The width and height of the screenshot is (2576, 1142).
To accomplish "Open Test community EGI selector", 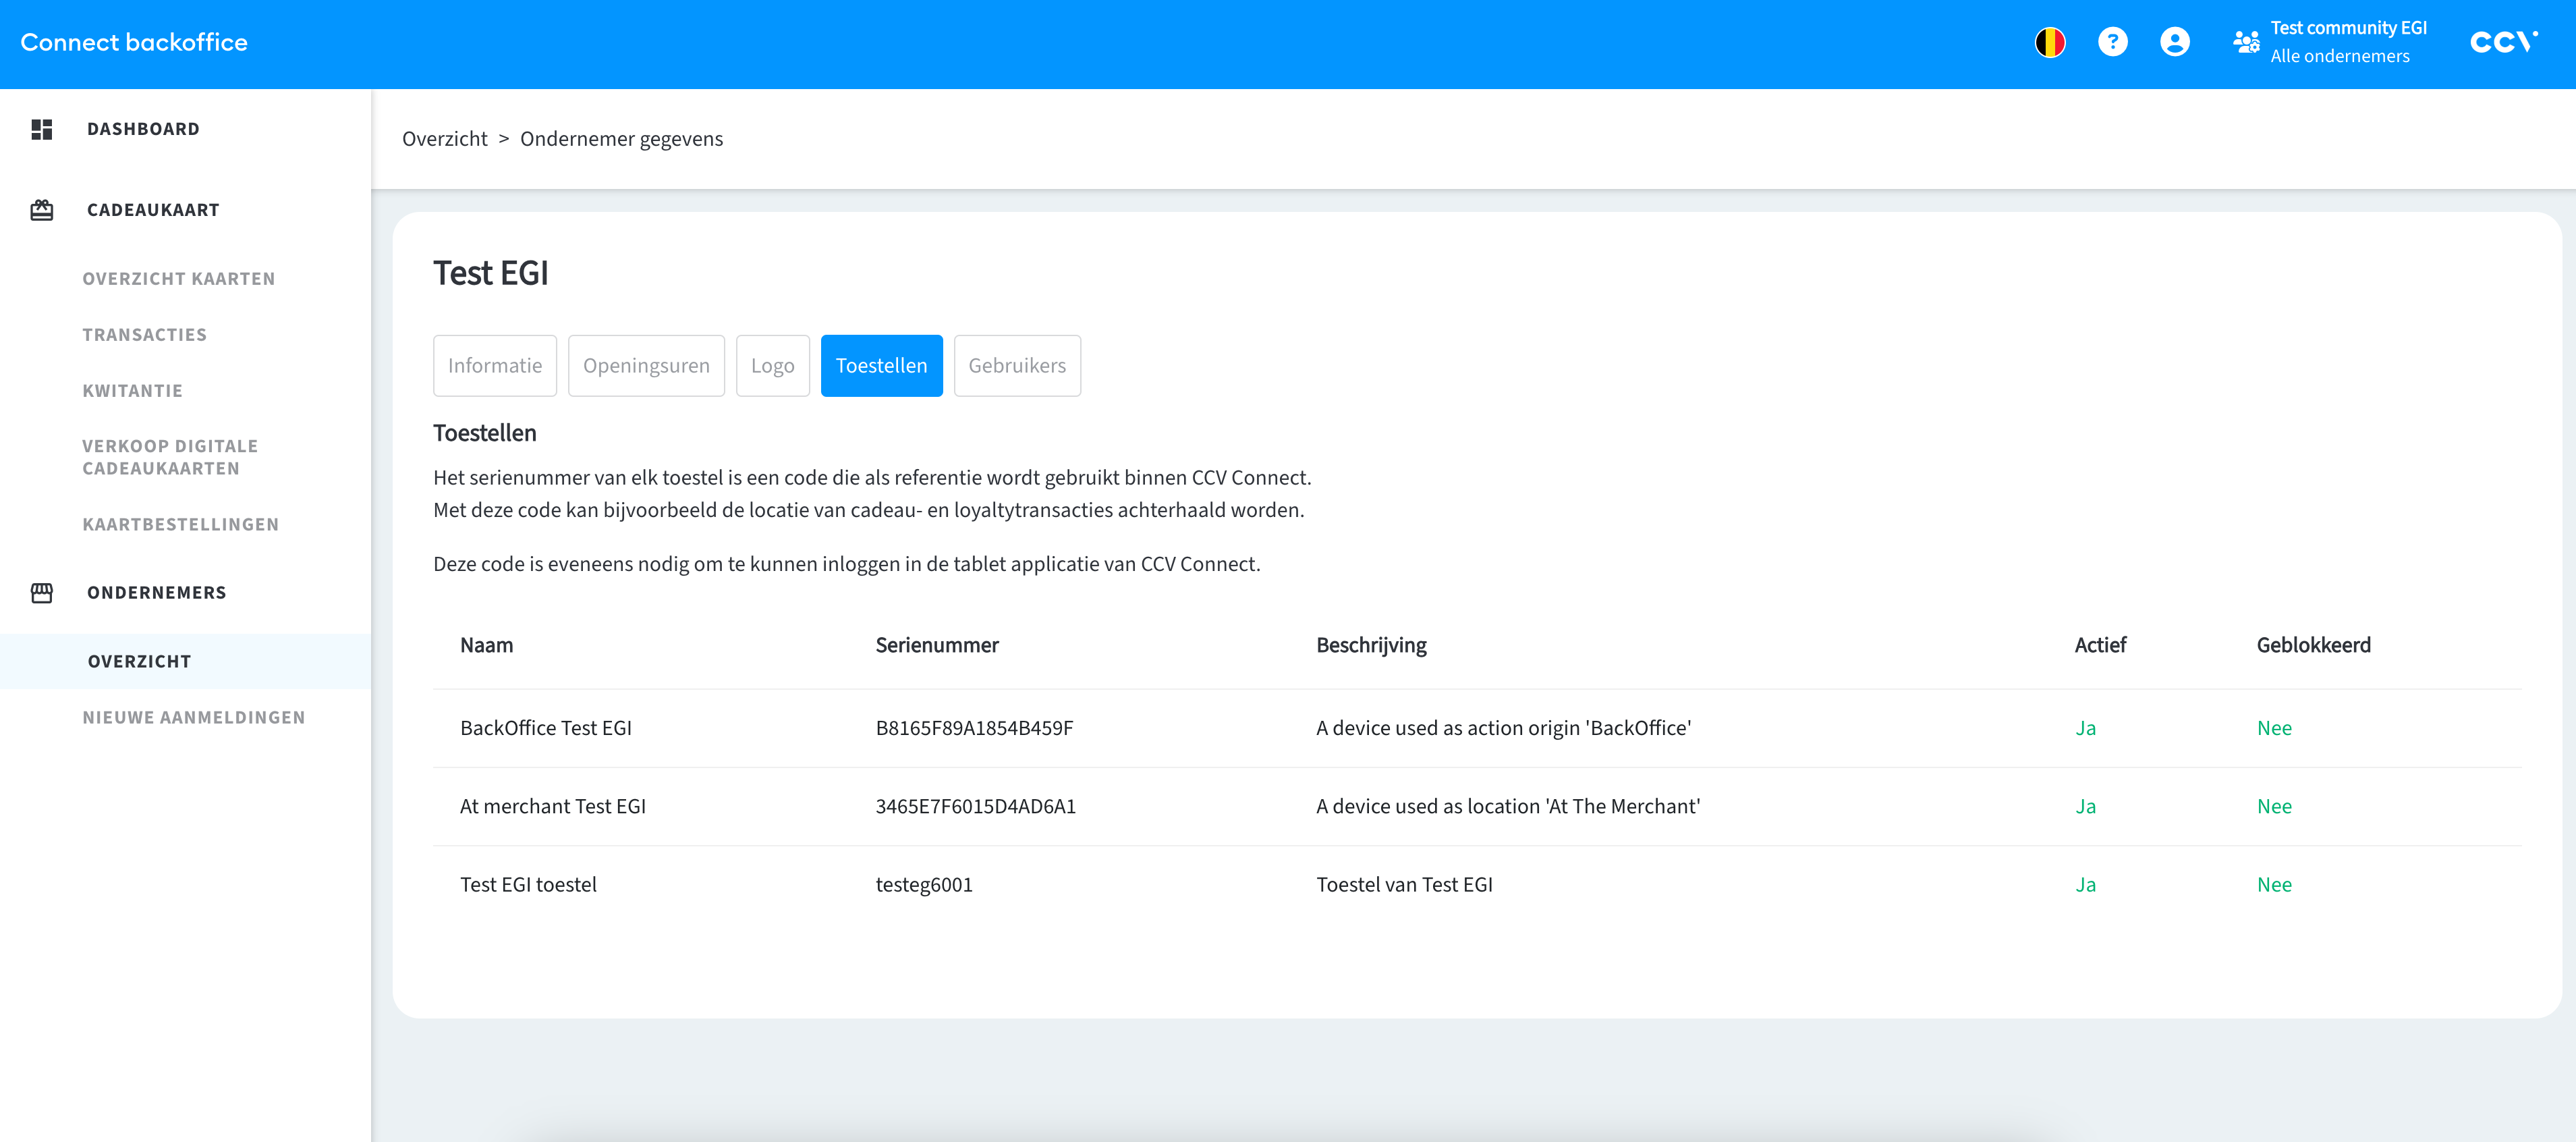I will tap(2347, 42).
